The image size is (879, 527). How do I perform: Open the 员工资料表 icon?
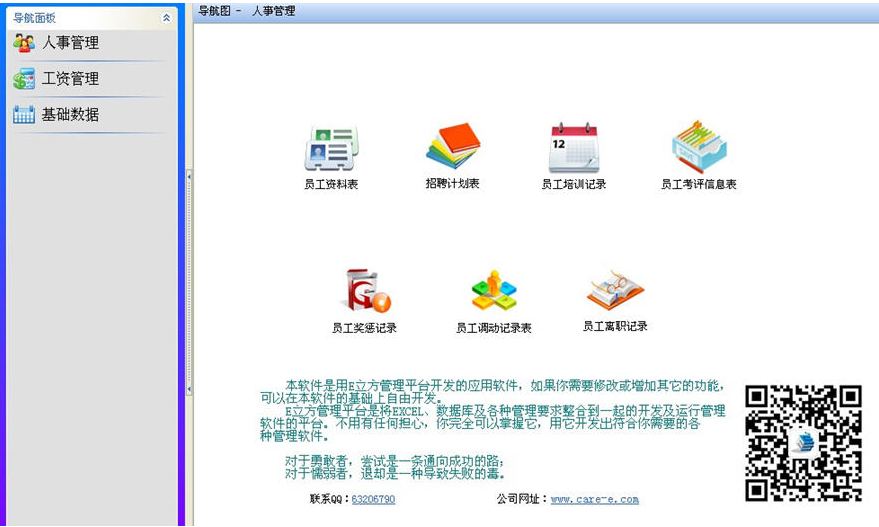point(331,149)
